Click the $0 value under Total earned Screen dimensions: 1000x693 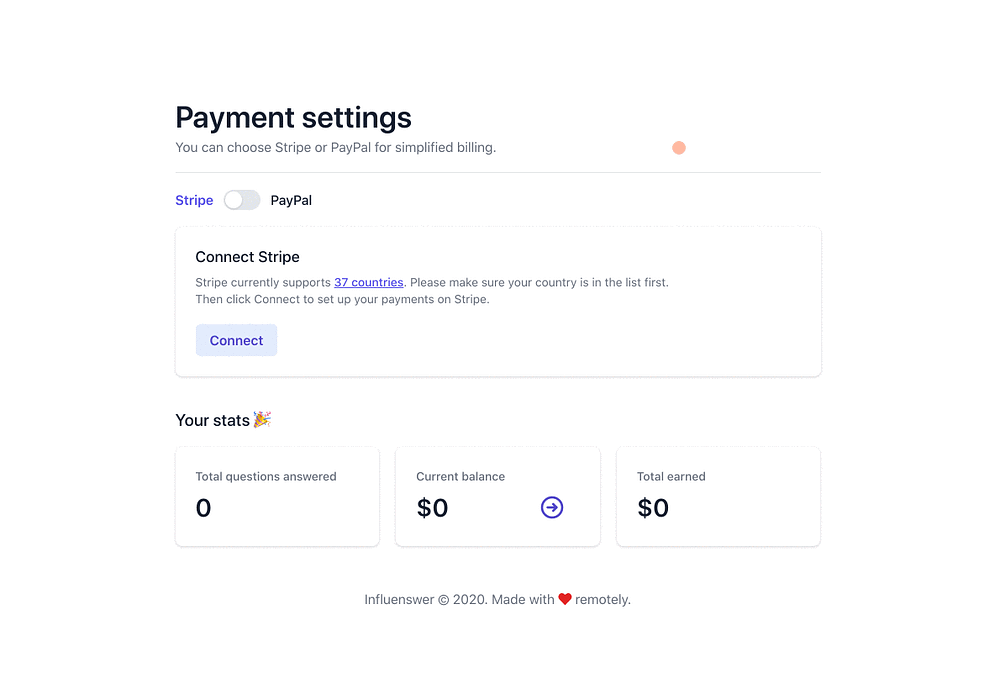(653, 508)
